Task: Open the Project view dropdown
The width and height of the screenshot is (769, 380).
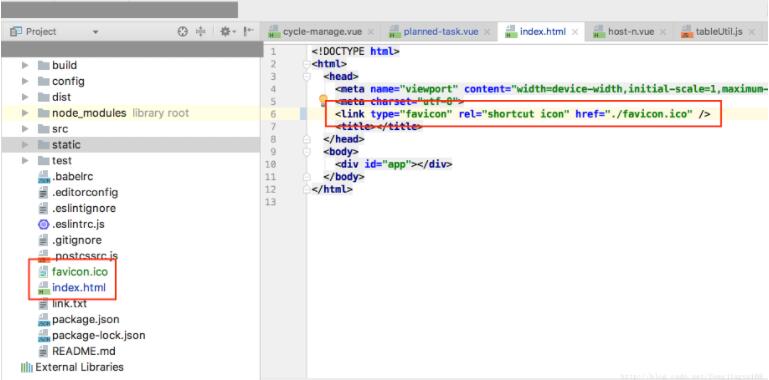Action: coord(95,32)
